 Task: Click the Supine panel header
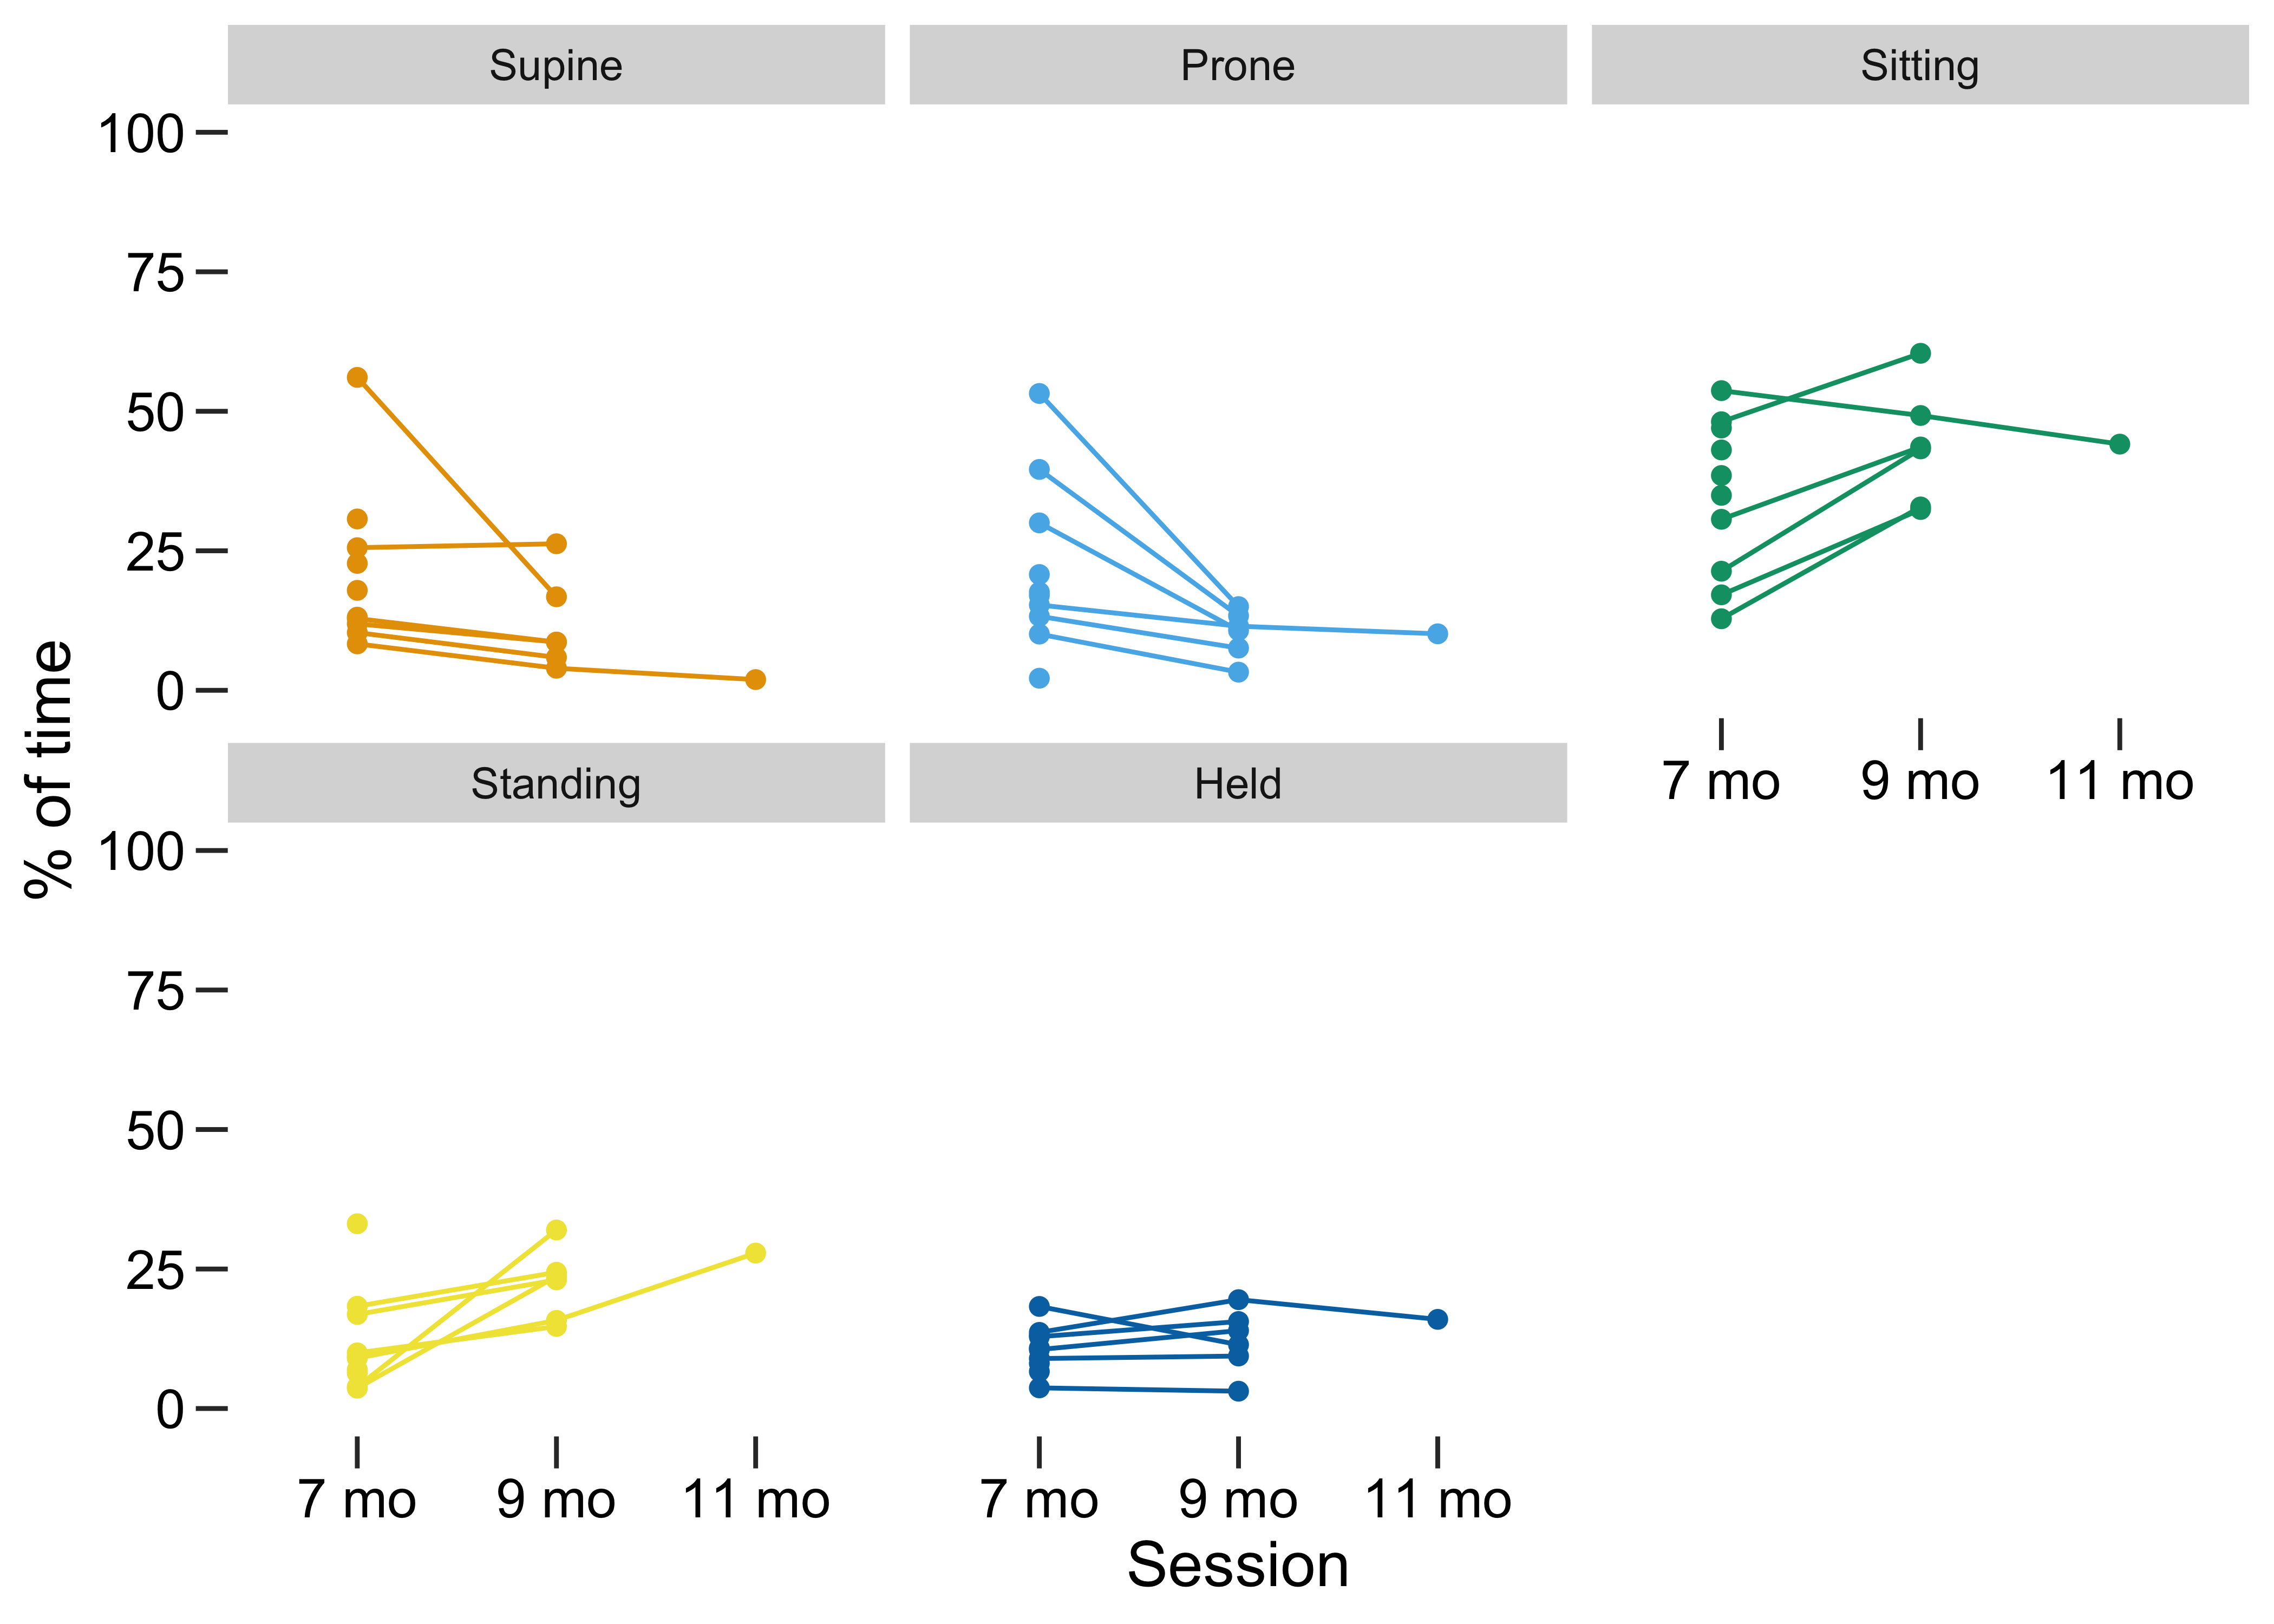tap(556, 65)
